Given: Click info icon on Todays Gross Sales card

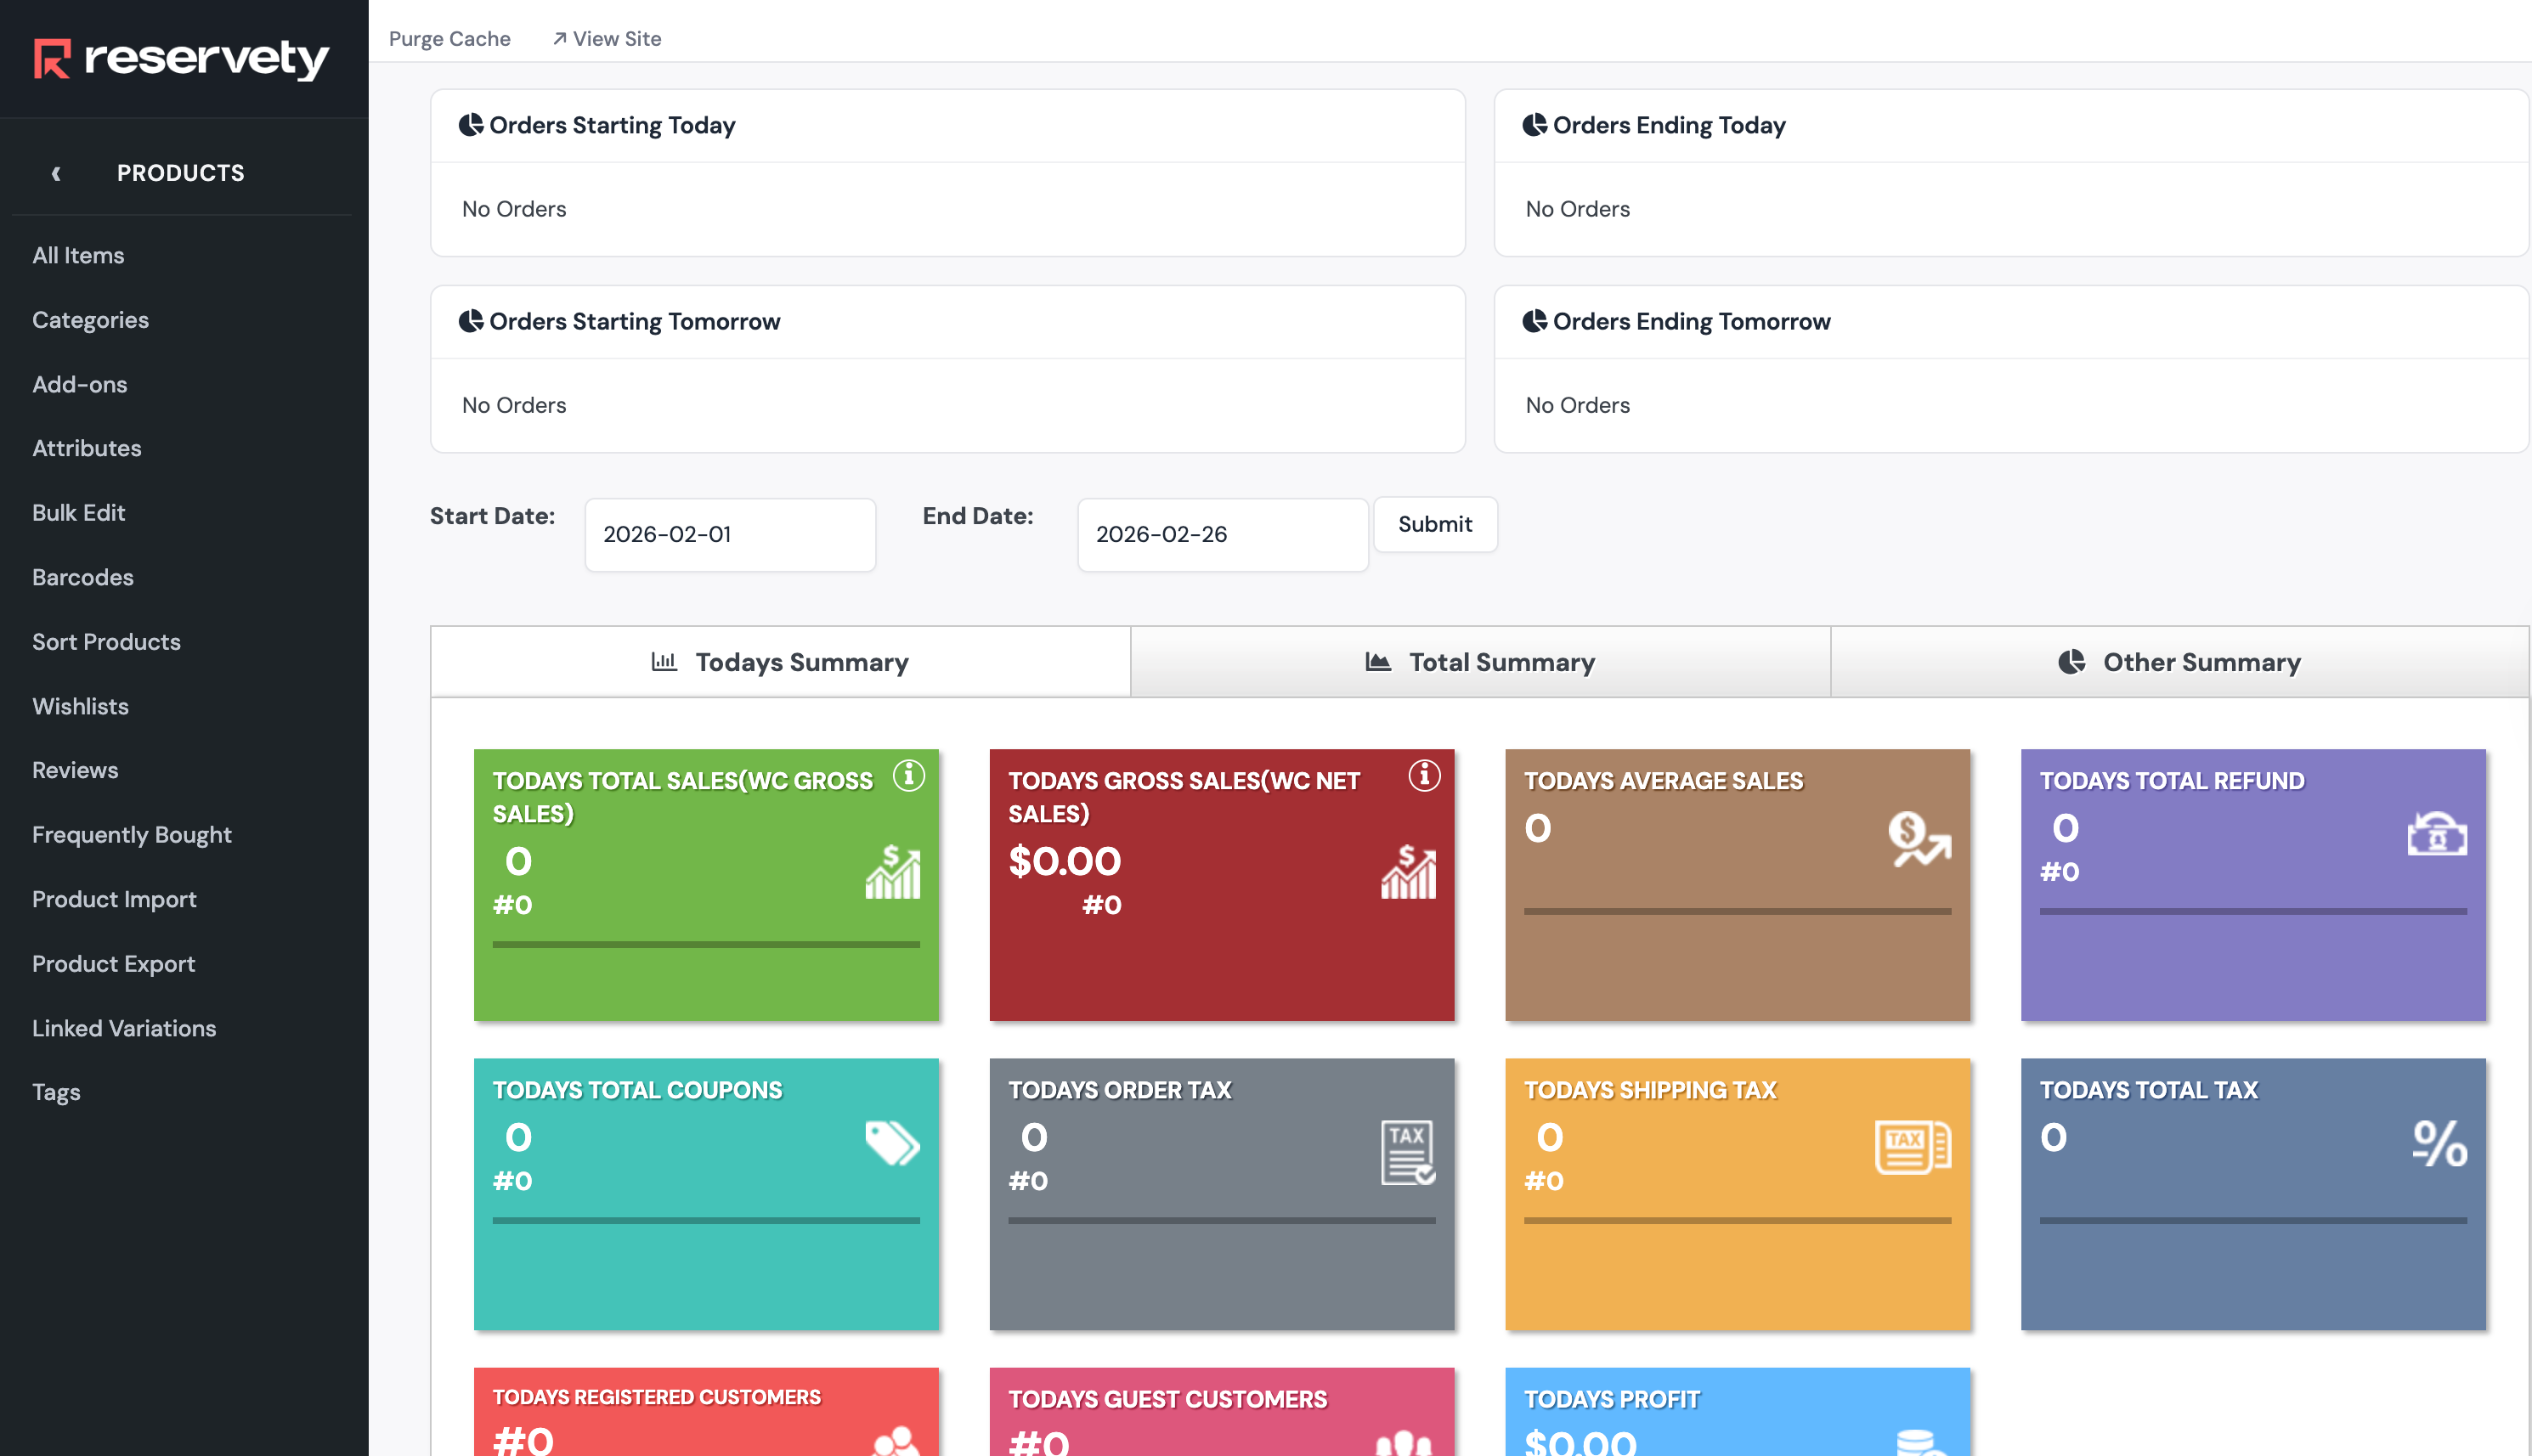Looking at the screenshot, I should (x=1424, y=775).
